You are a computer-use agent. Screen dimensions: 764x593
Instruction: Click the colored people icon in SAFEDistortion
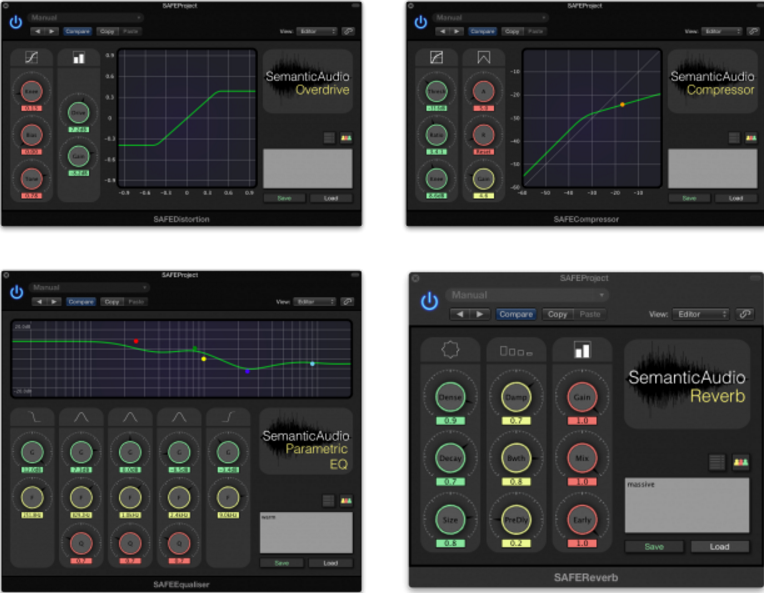click(346, 138)
